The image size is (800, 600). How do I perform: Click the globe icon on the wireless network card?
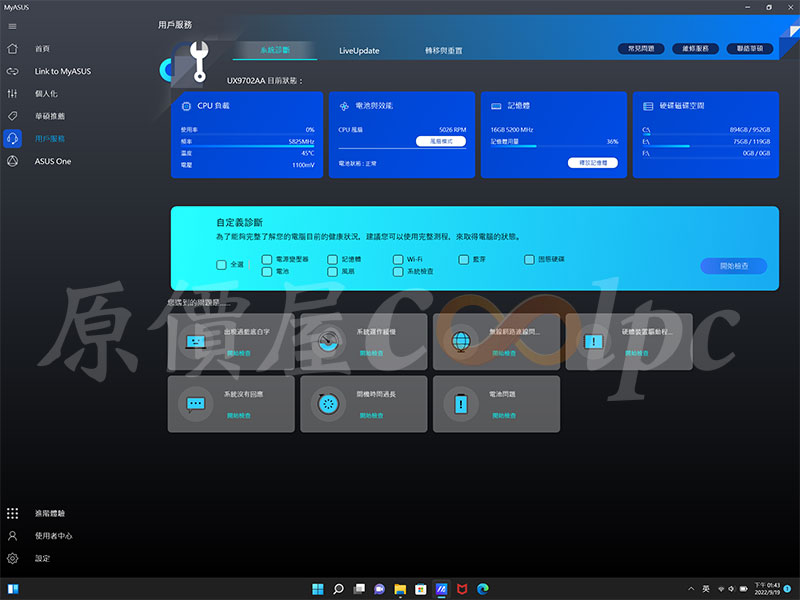point(461,341)
